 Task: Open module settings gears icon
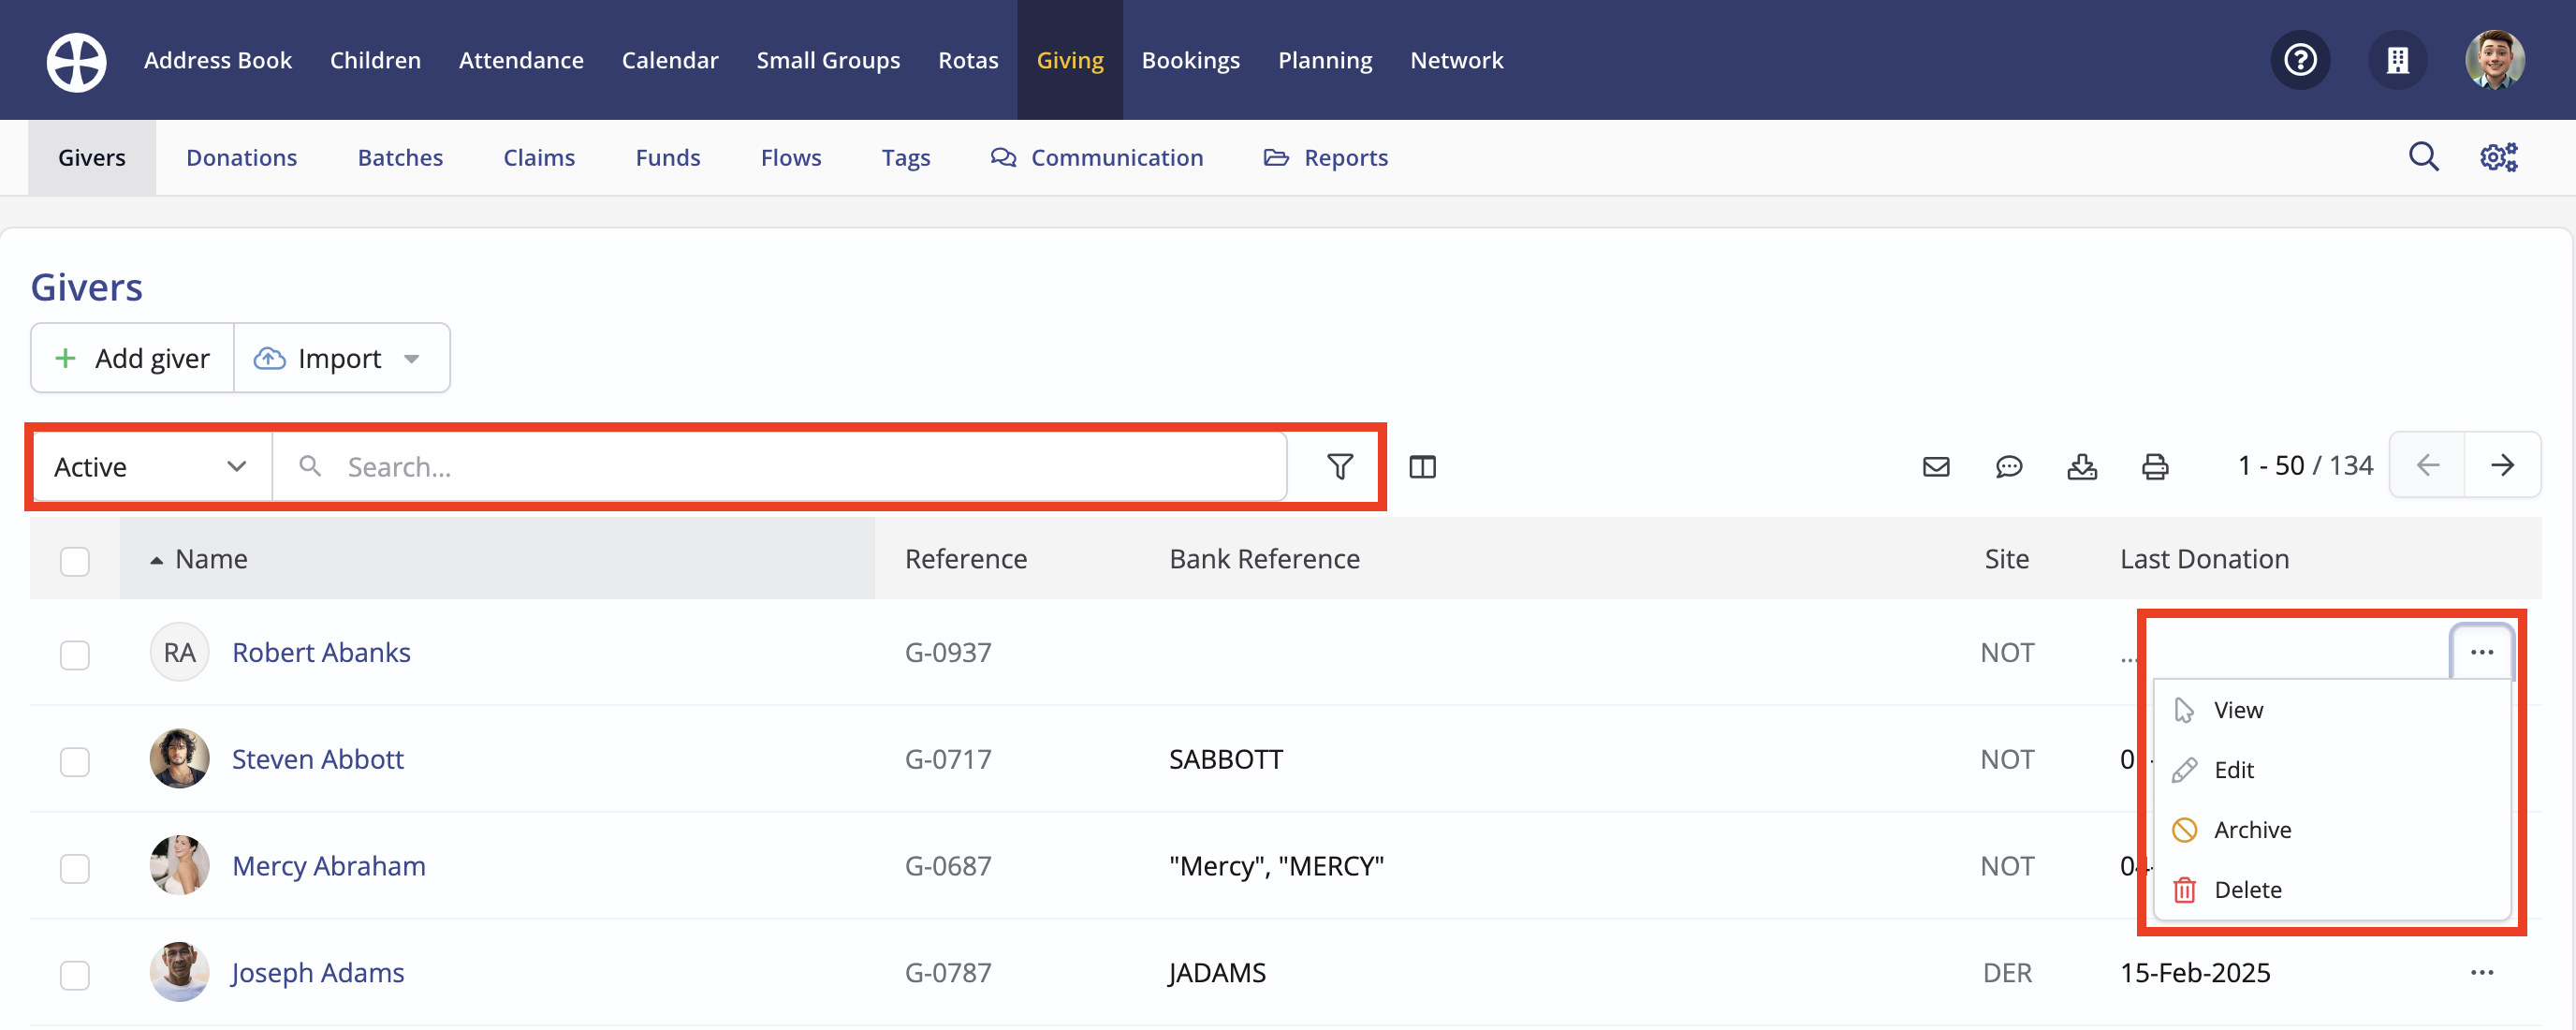click(2498, 157)
